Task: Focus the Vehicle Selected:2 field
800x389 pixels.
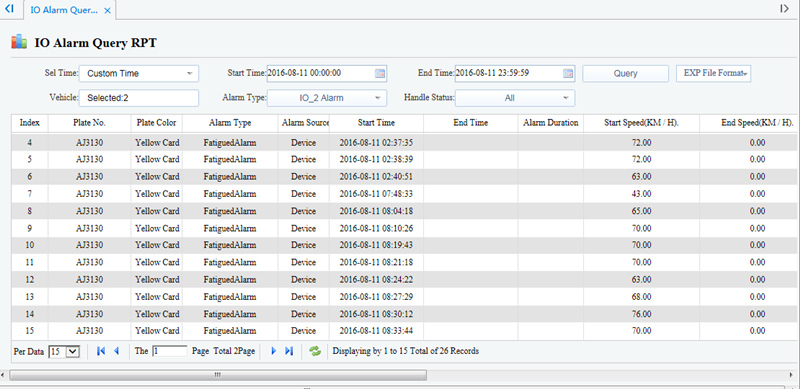Action: [139, 98]
